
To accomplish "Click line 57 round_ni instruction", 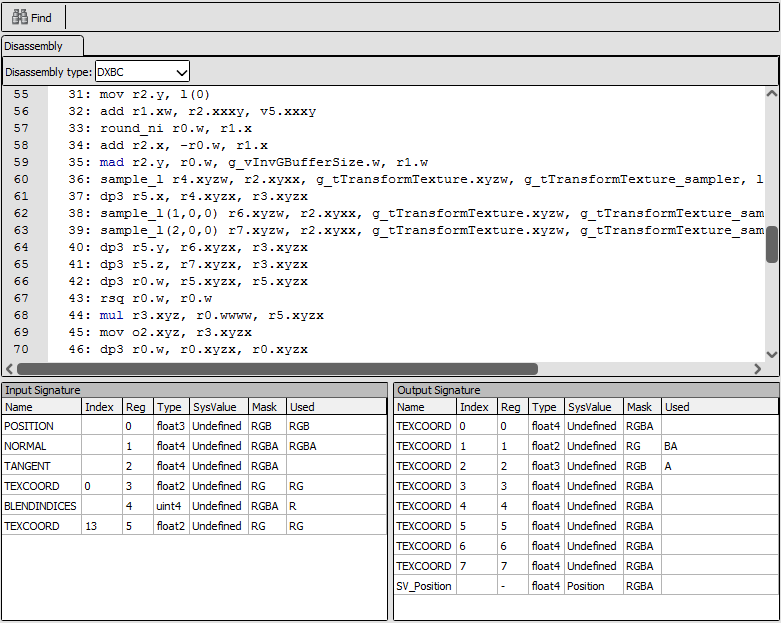I will click(x=160, y=128).
